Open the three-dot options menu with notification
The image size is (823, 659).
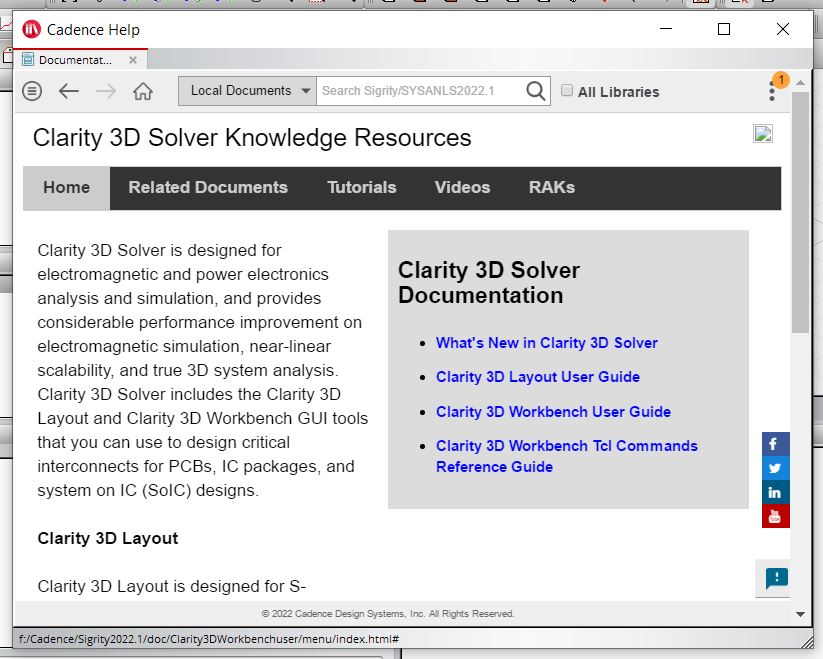tap(772, 91)
